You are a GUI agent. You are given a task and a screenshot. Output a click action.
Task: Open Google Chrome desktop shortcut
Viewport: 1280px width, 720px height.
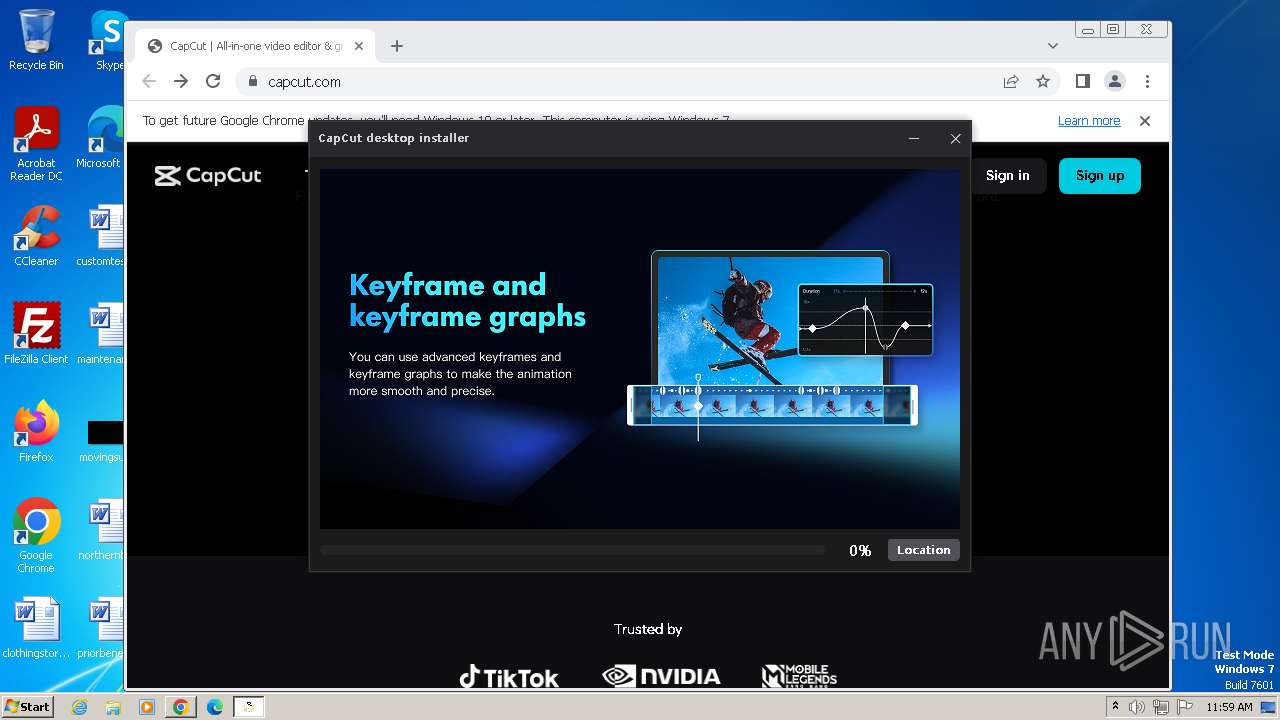coord(36,536)
